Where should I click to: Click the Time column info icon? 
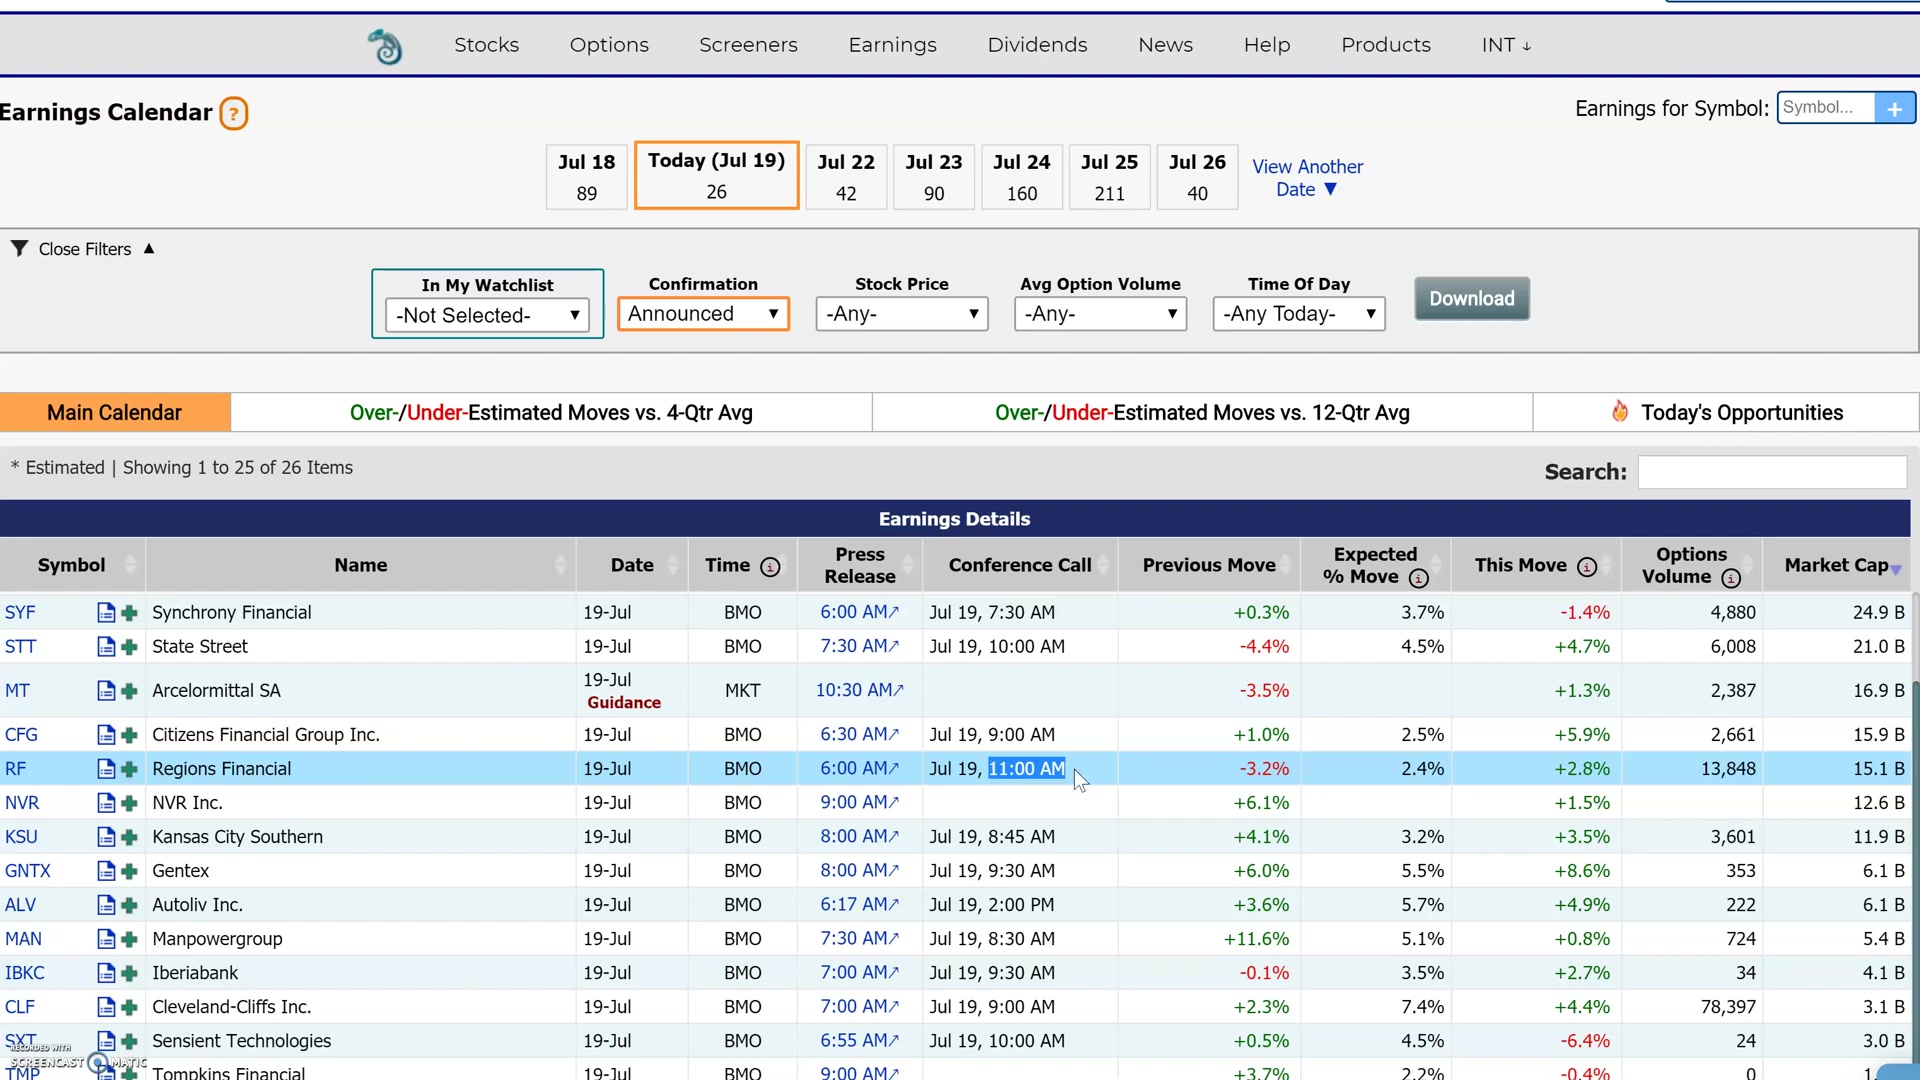[770, 567]
